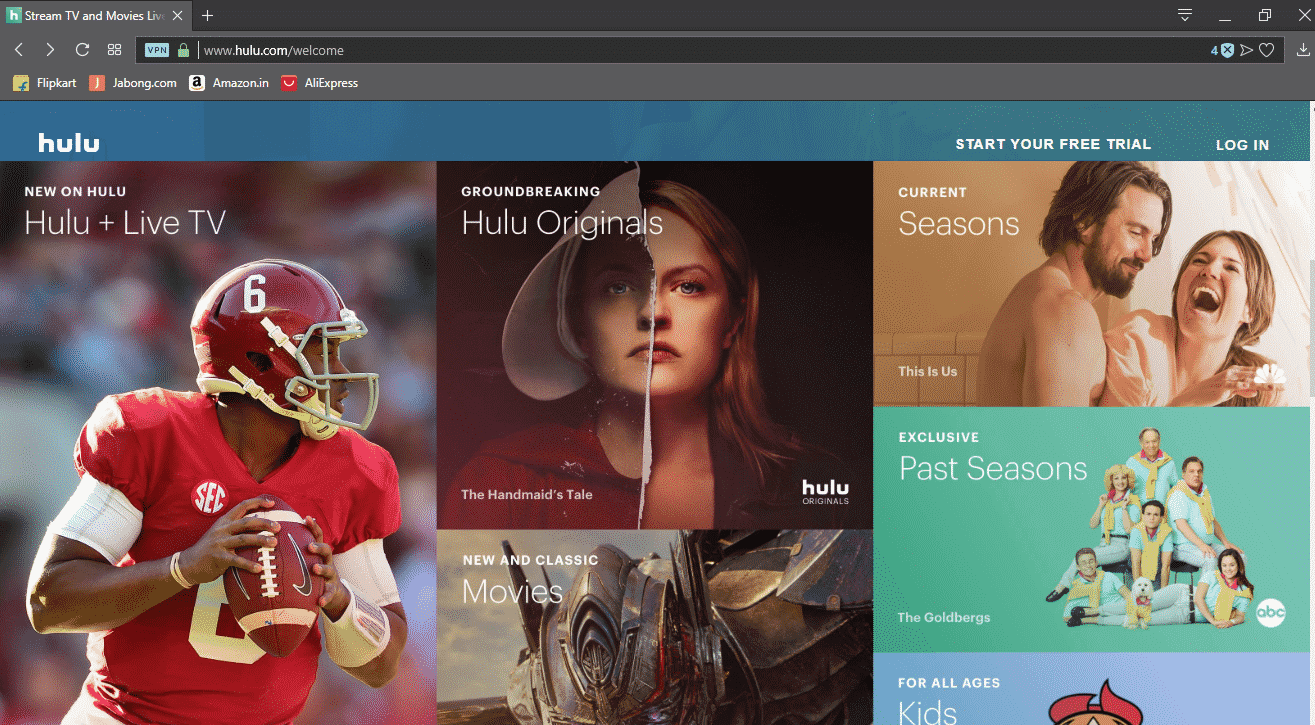The height and width of the screenshot is (725, 1315).
Task: Open the Flipkart bookmark
Action: point(45,83)
